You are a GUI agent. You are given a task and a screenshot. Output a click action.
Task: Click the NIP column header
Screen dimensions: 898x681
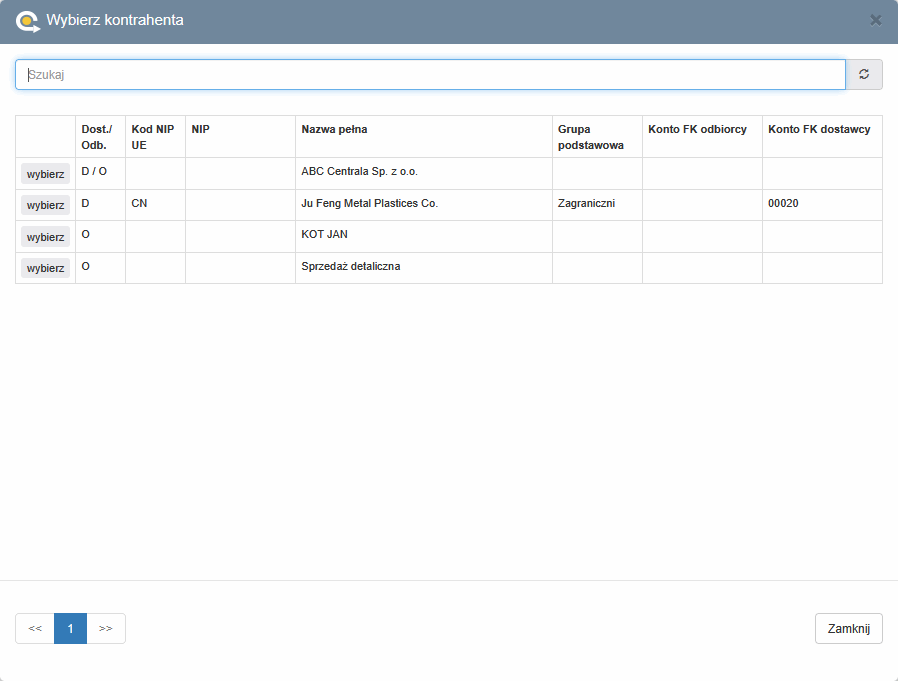(x=201, y=129)
